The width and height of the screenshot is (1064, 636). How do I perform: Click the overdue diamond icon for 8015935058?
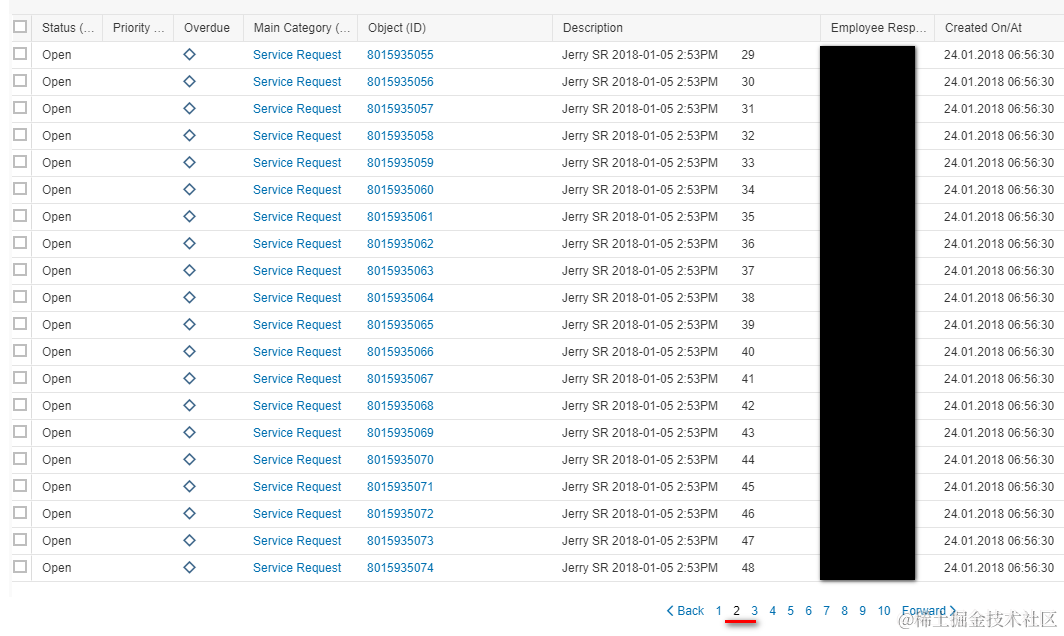point(189,135)
